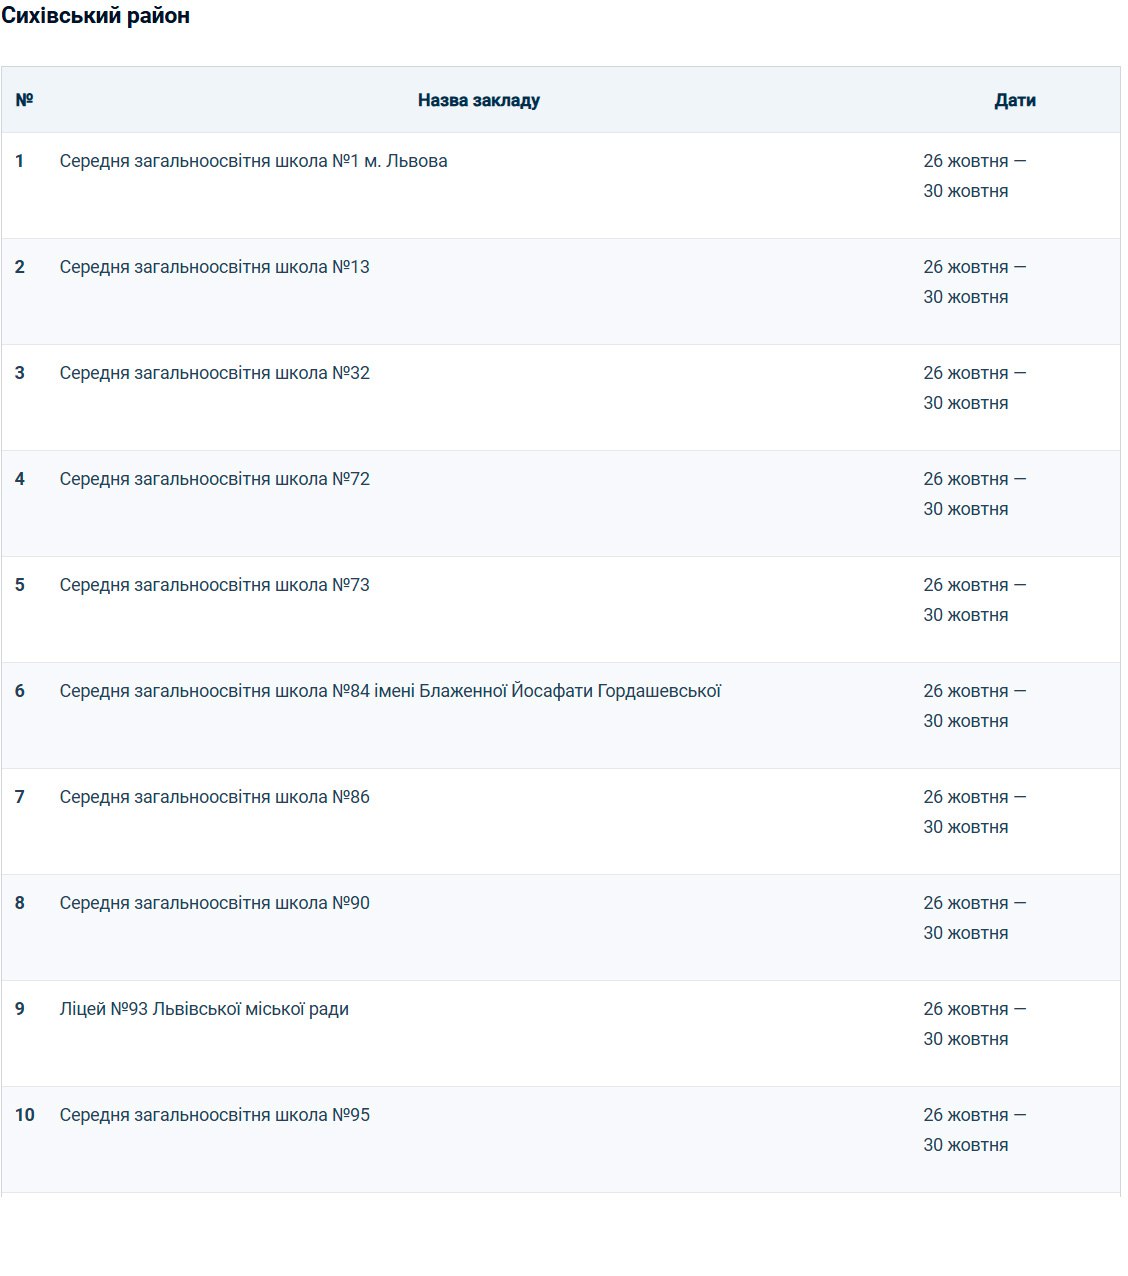Select dates cell of school №90
The width and height of the screenshot is (1128, 1276).
pyautogui.click(x=975, y=918)
